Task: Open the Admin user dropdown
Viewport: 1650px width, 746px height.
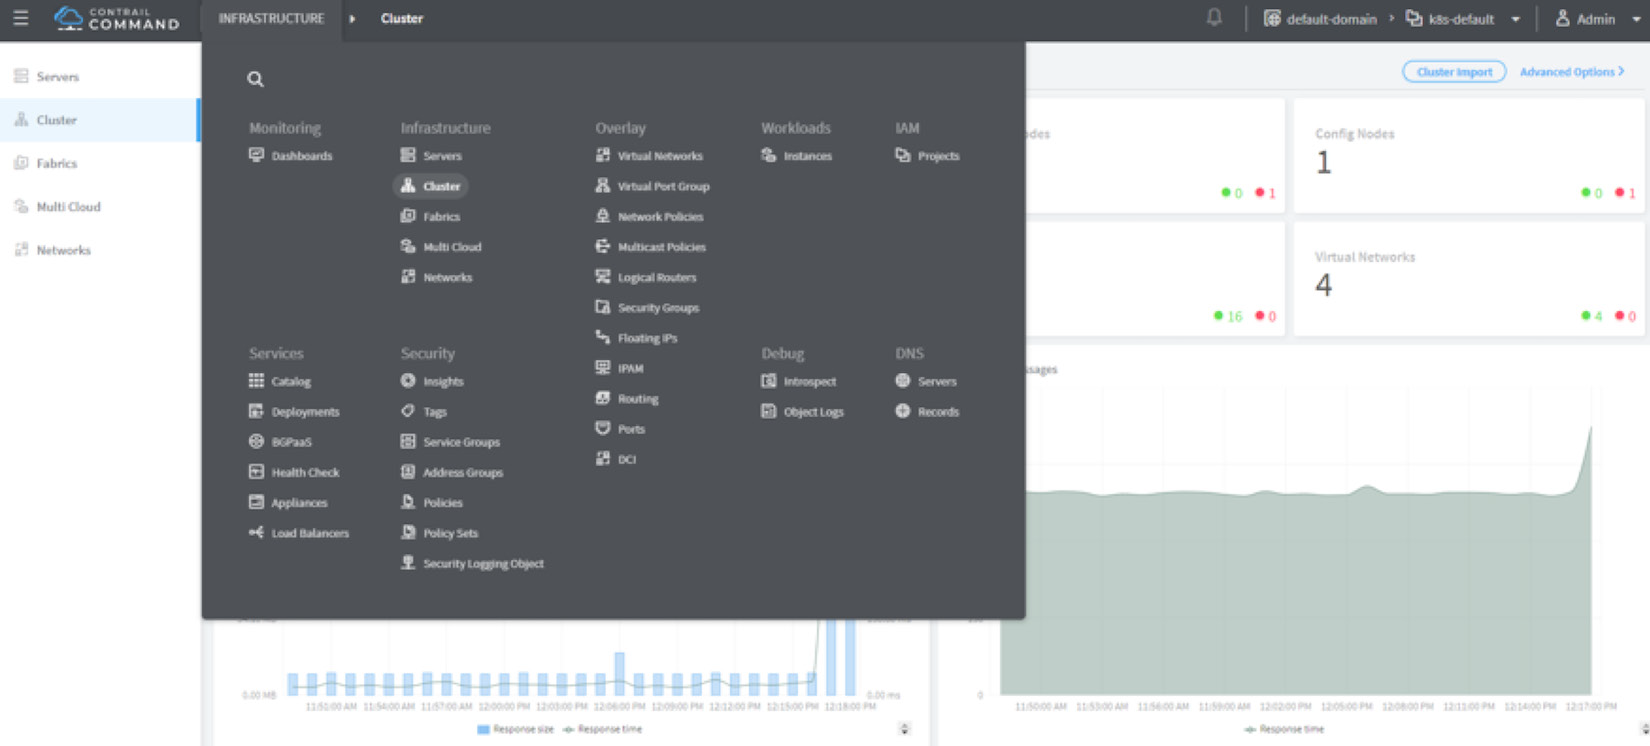Action: (x=1597, y=19)
